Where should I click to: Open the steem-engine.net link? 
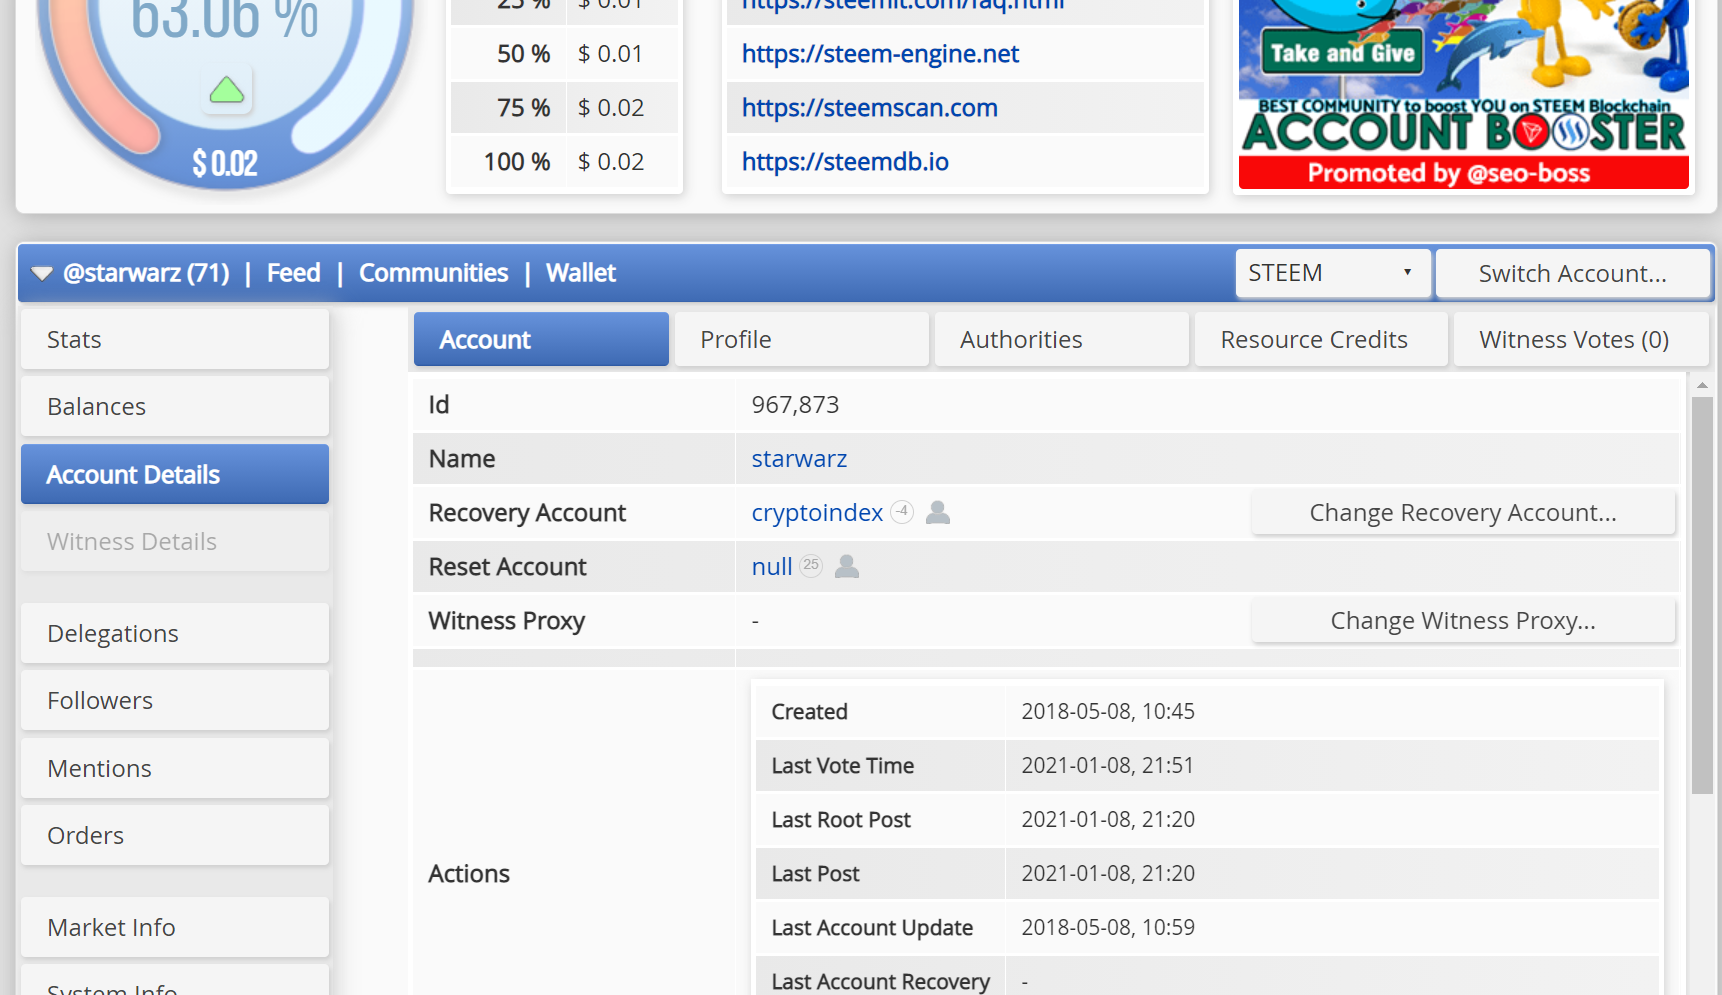pyautogui.click(x=880, y=54)
